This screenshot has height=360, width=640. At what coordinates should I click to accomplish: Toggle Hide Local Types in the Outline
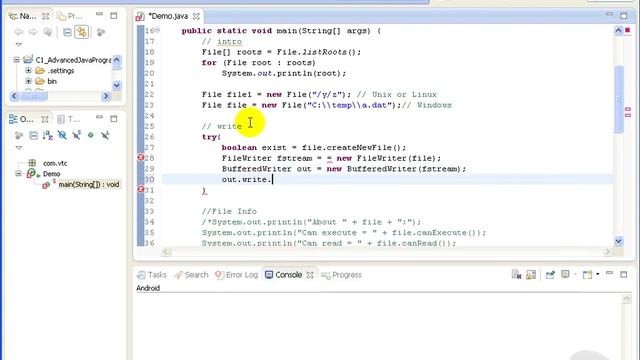pos(105,135)
